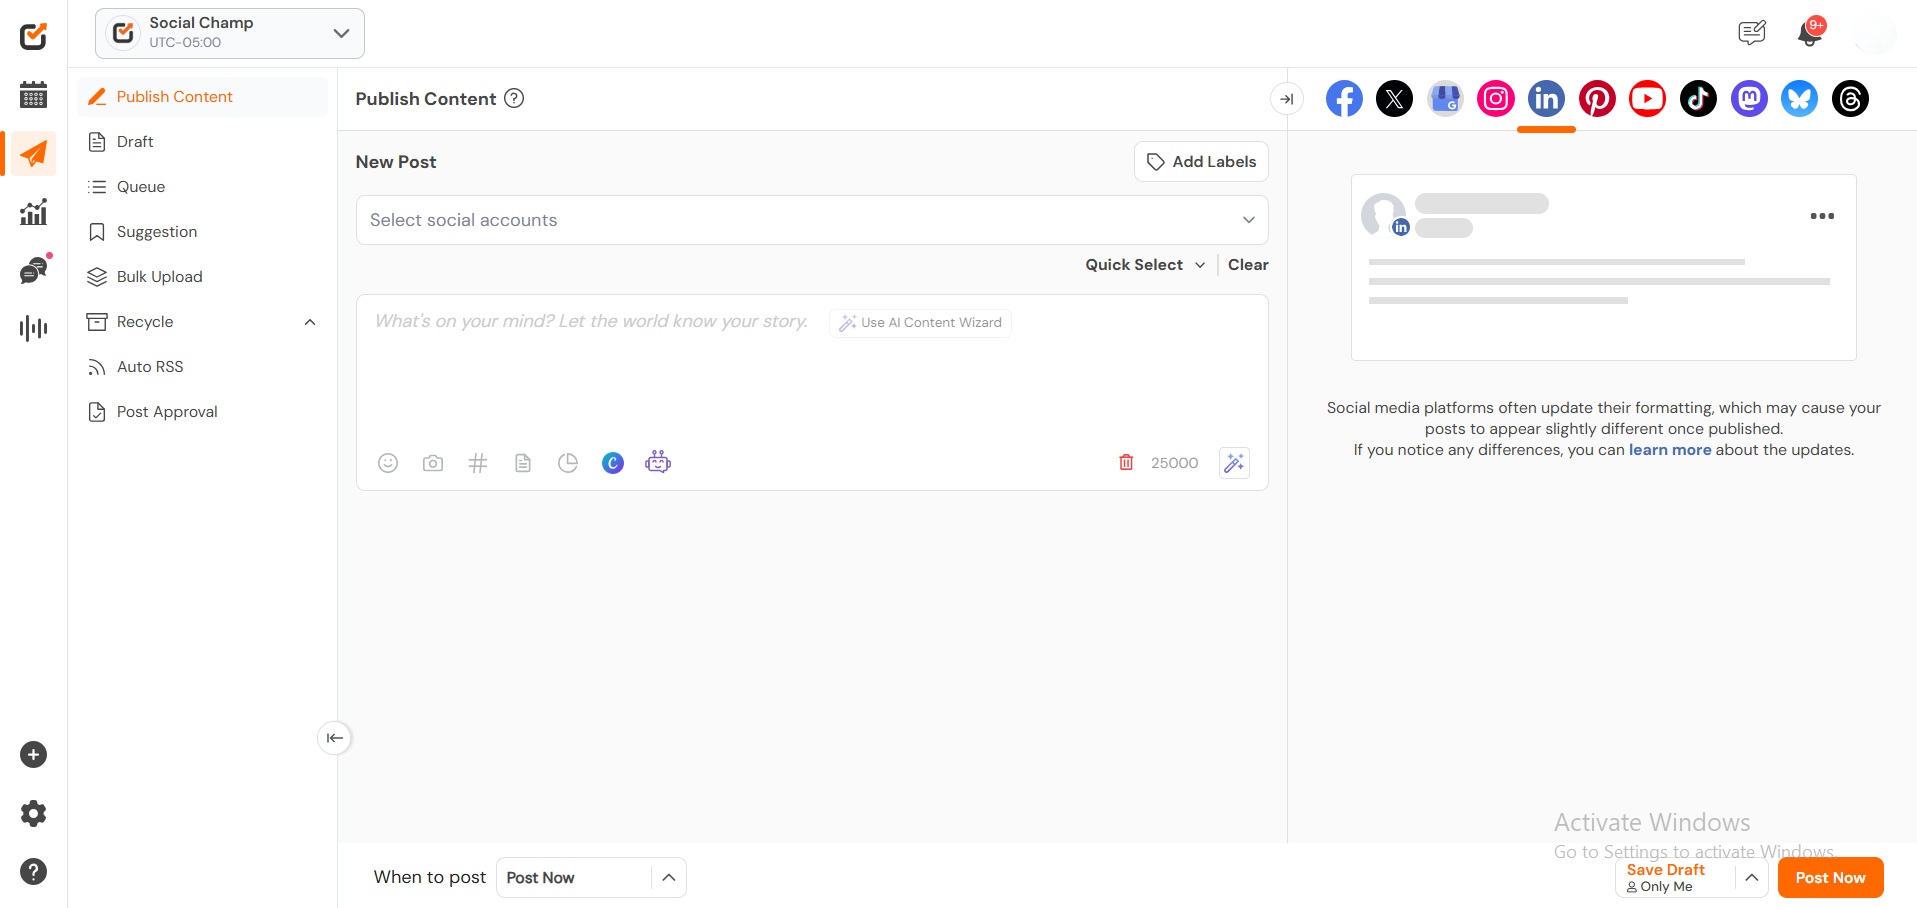The image size is (1917, 908).
Task: Click the emoji picker icon
Action: click(388, 463)
